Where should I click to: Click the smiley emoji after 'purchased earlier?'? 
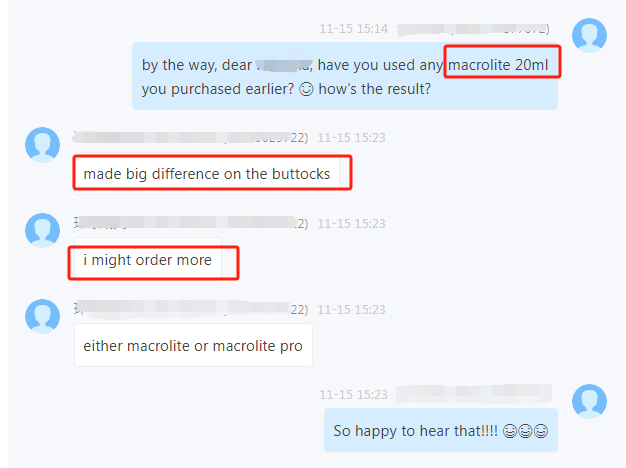(306, 89)
